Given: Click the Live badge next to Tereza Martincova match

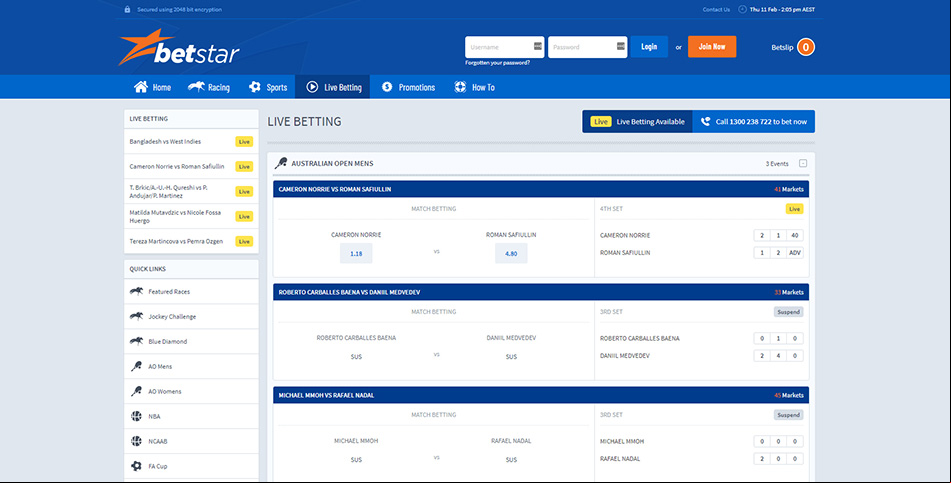Looking at the screenshot, I should tap(244, 241).
